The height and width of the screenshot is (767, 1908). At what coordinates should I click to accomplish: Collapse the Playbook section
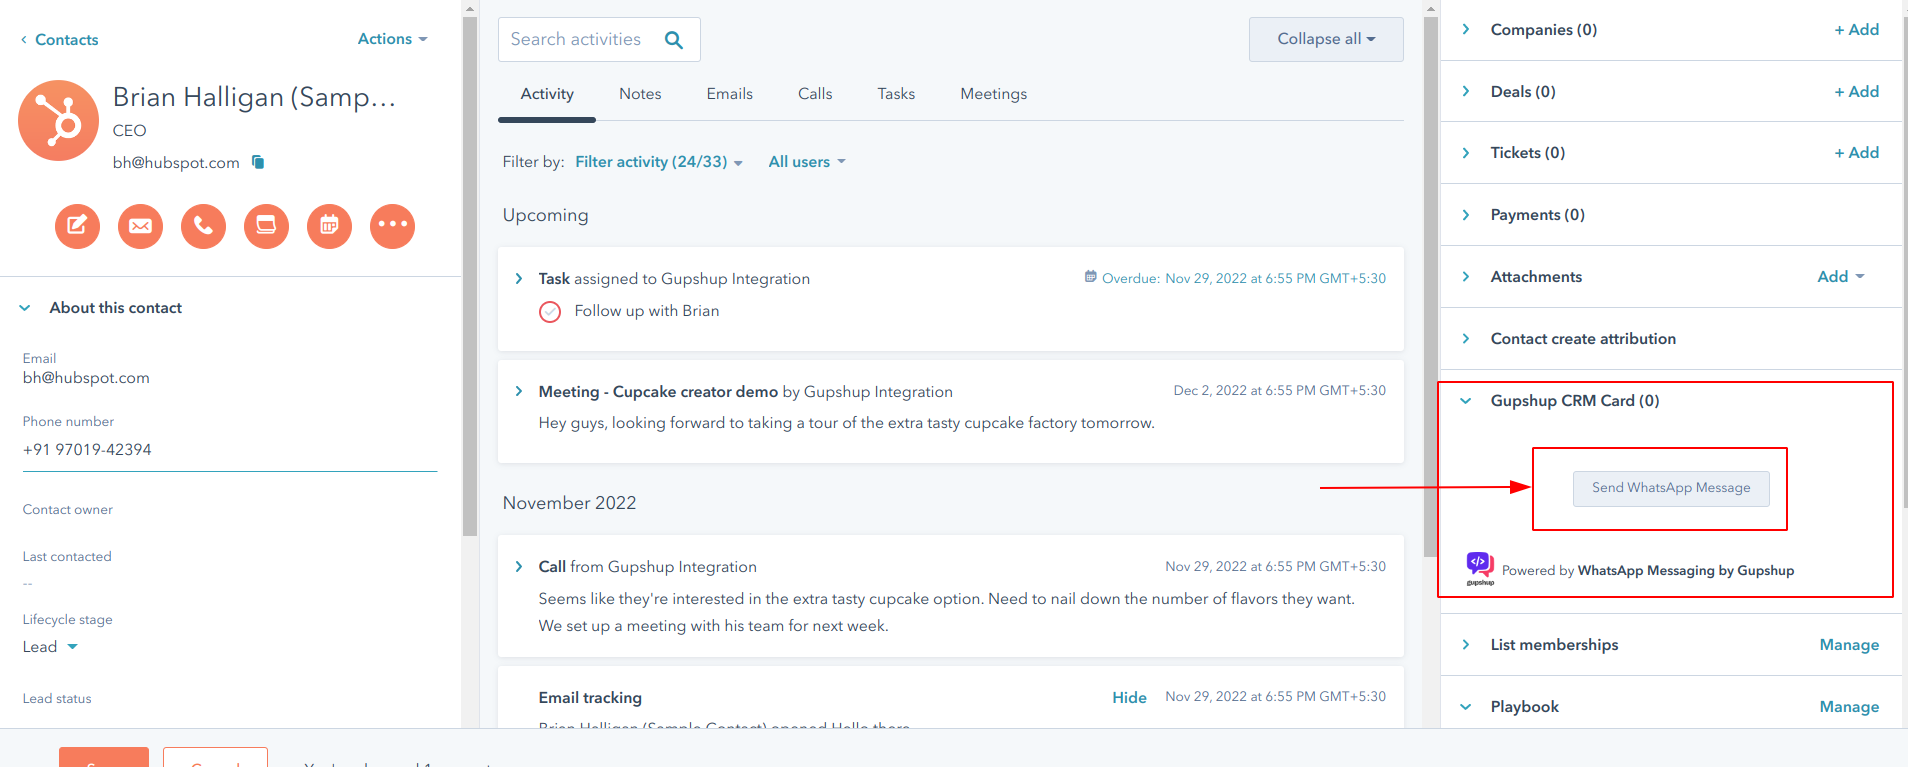[1466, 707]
